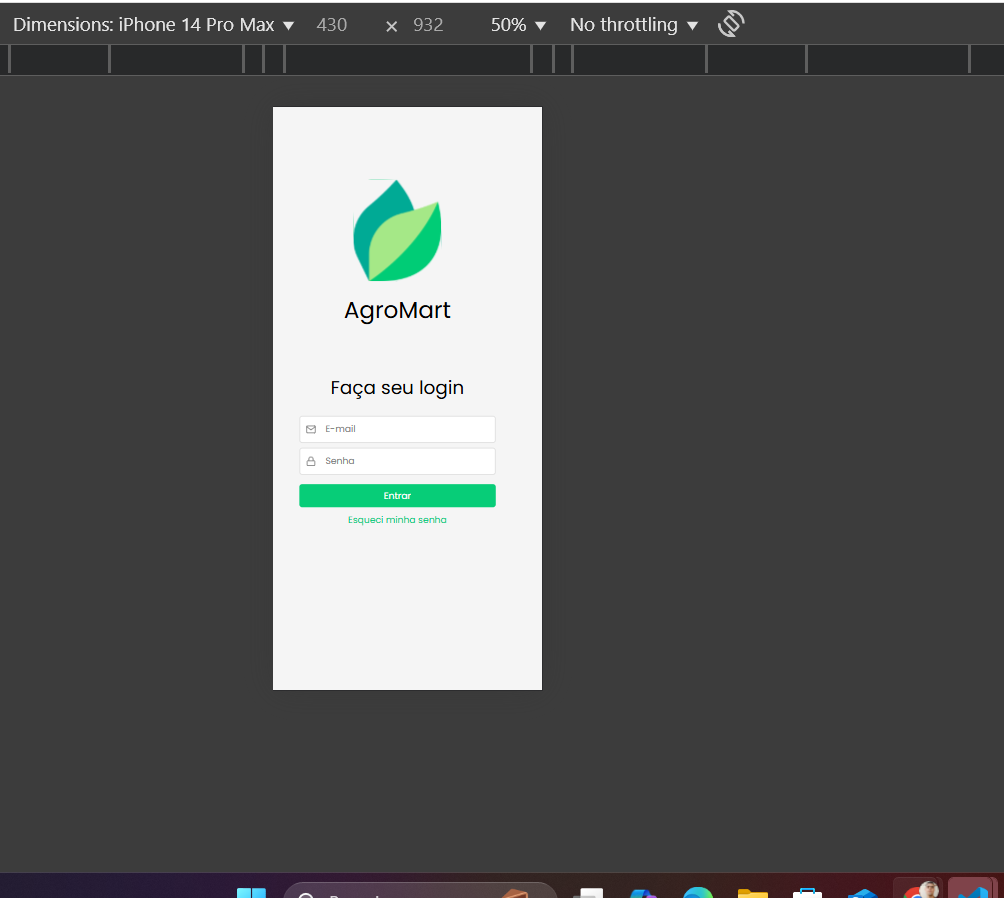Click the viewport height field showing 932
The image size is (1004, 898).
428,25
